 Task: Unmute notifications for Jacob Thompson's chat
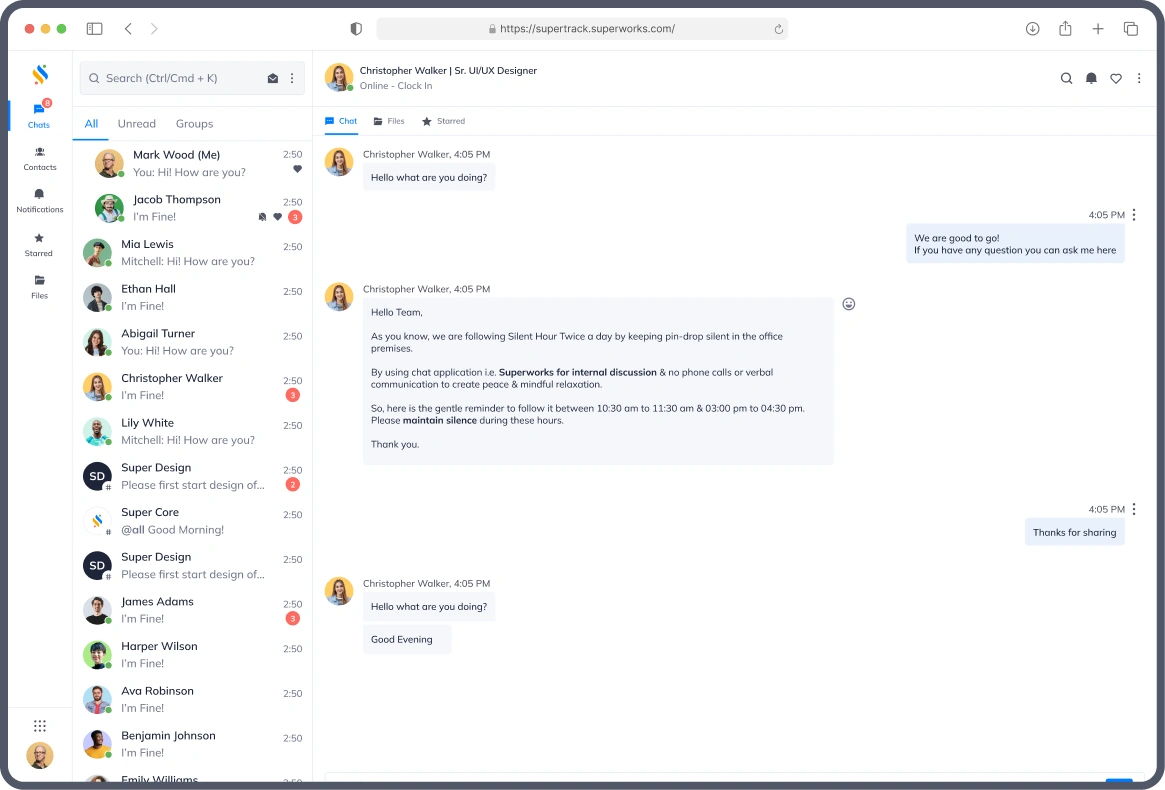coord(262,217)
